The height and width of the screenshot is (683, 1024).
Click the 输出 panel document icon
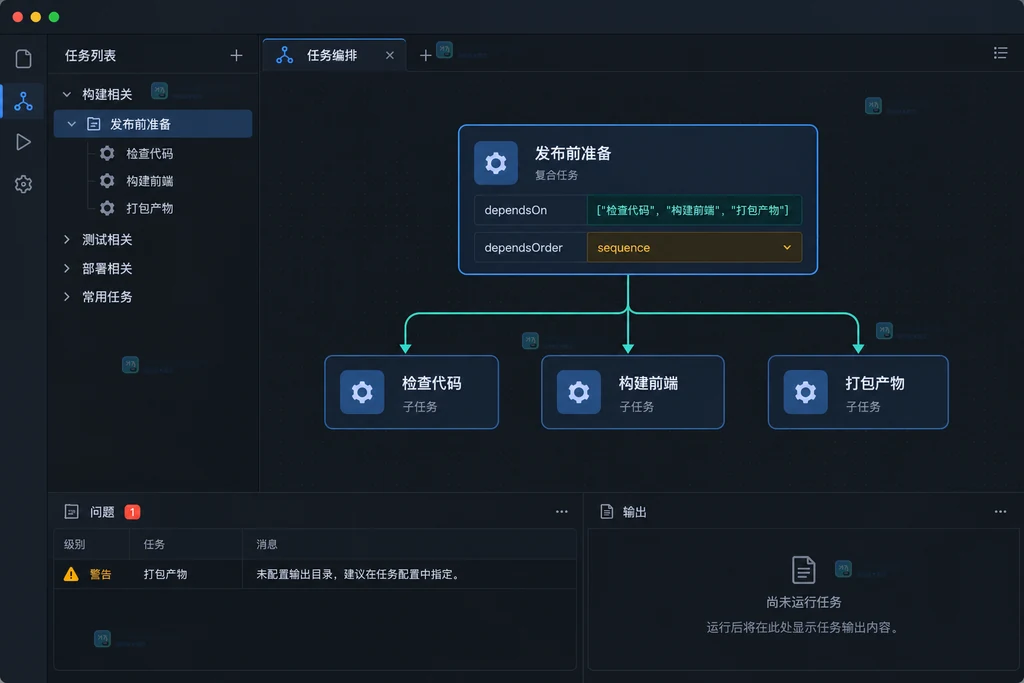click(607, 512)
